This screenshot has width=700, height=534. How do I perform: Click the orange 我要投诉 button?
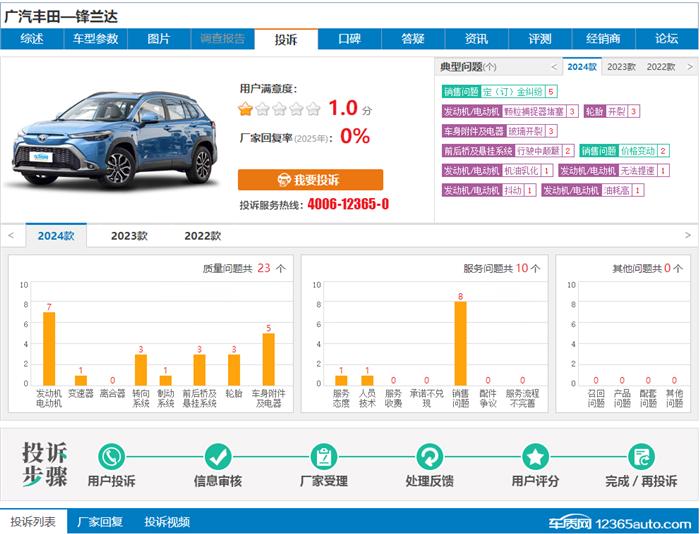click(310, 180)
